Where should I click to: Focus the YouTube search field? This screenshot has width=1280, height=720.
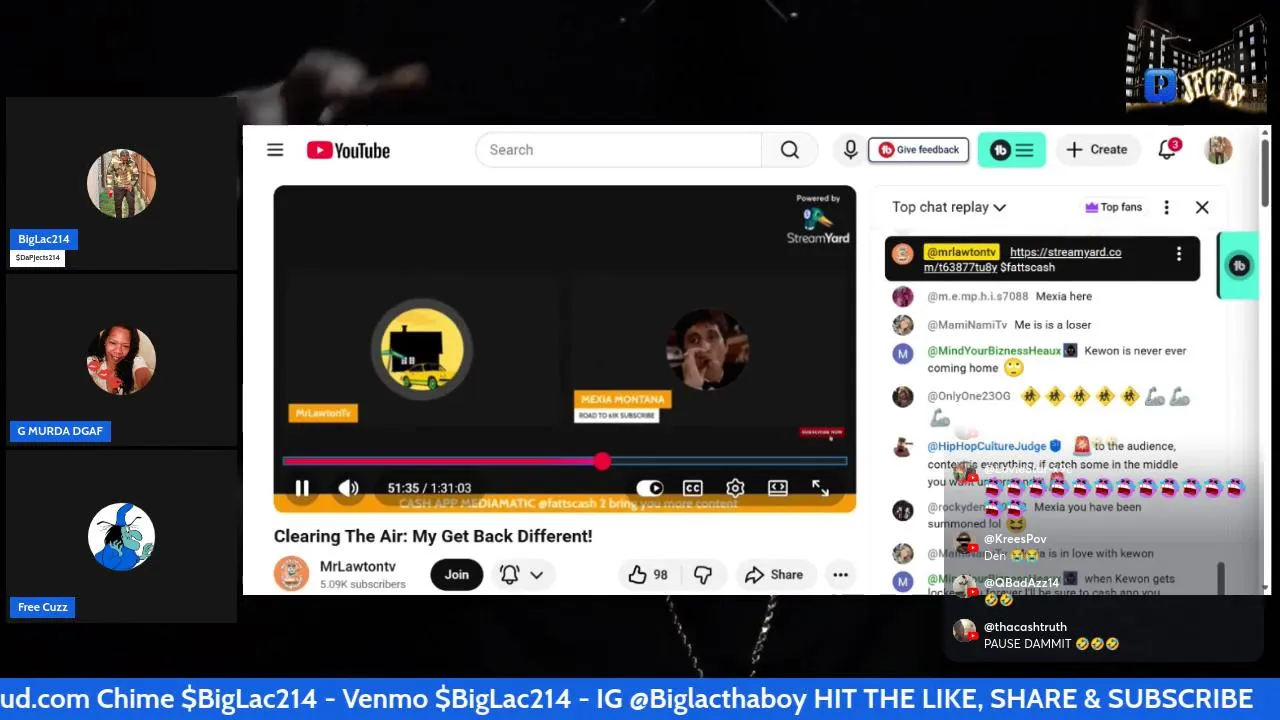619,150
